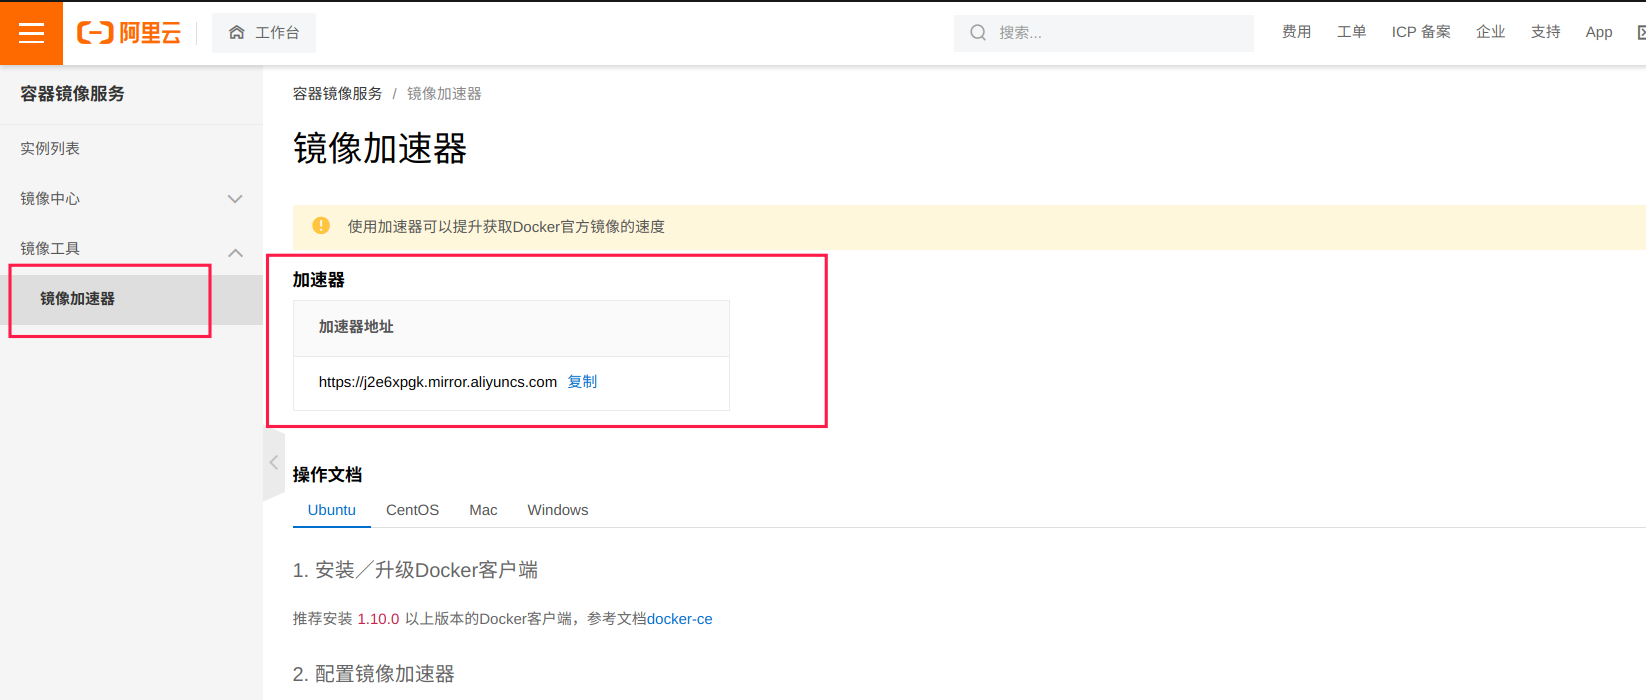
Task: Click the Aliyun logo
Action: point(129,33)
